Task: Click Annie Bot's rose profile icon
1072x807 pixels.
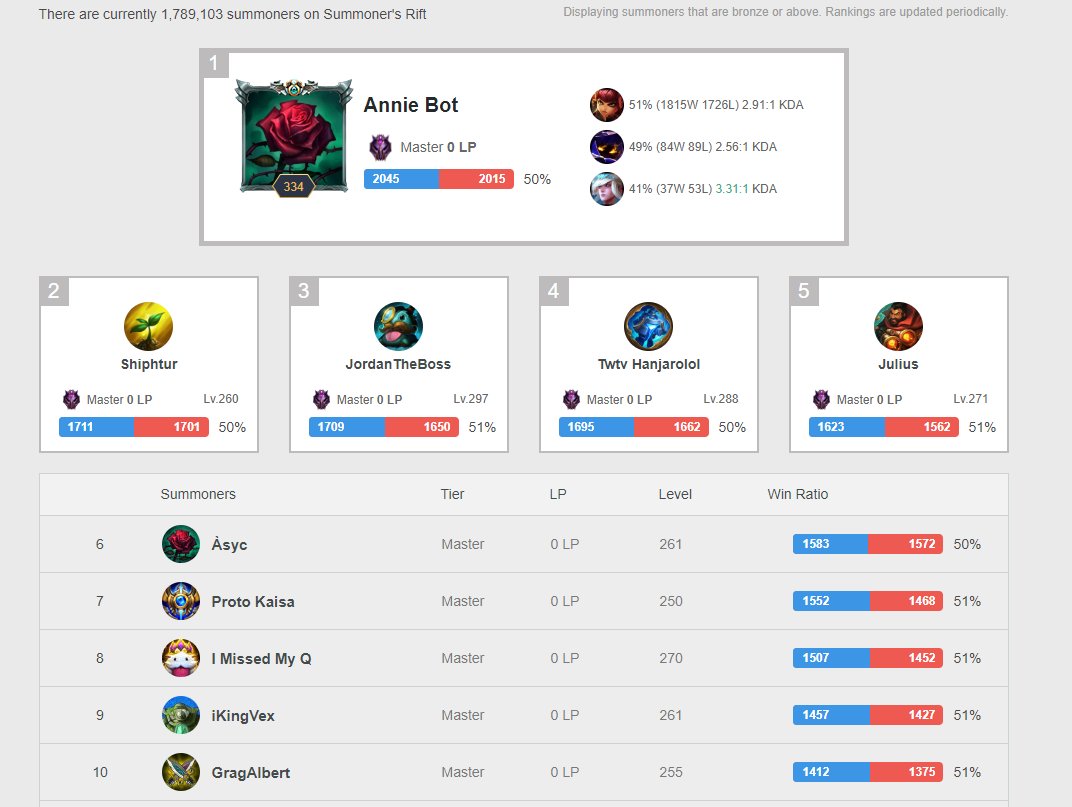Action: point(294,138)
